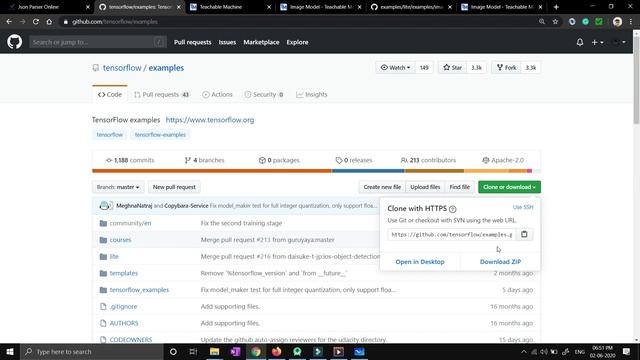Reload the page
The width and height of the screenshot is (640, 360).
coord(36,22)
